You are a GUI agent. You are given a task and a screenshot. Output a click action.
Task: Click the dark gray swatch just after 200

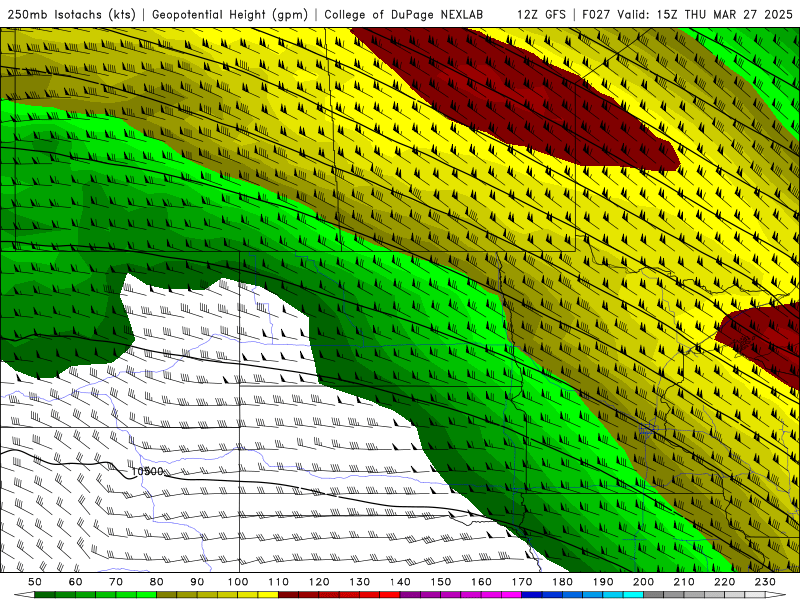pos(654,595)
